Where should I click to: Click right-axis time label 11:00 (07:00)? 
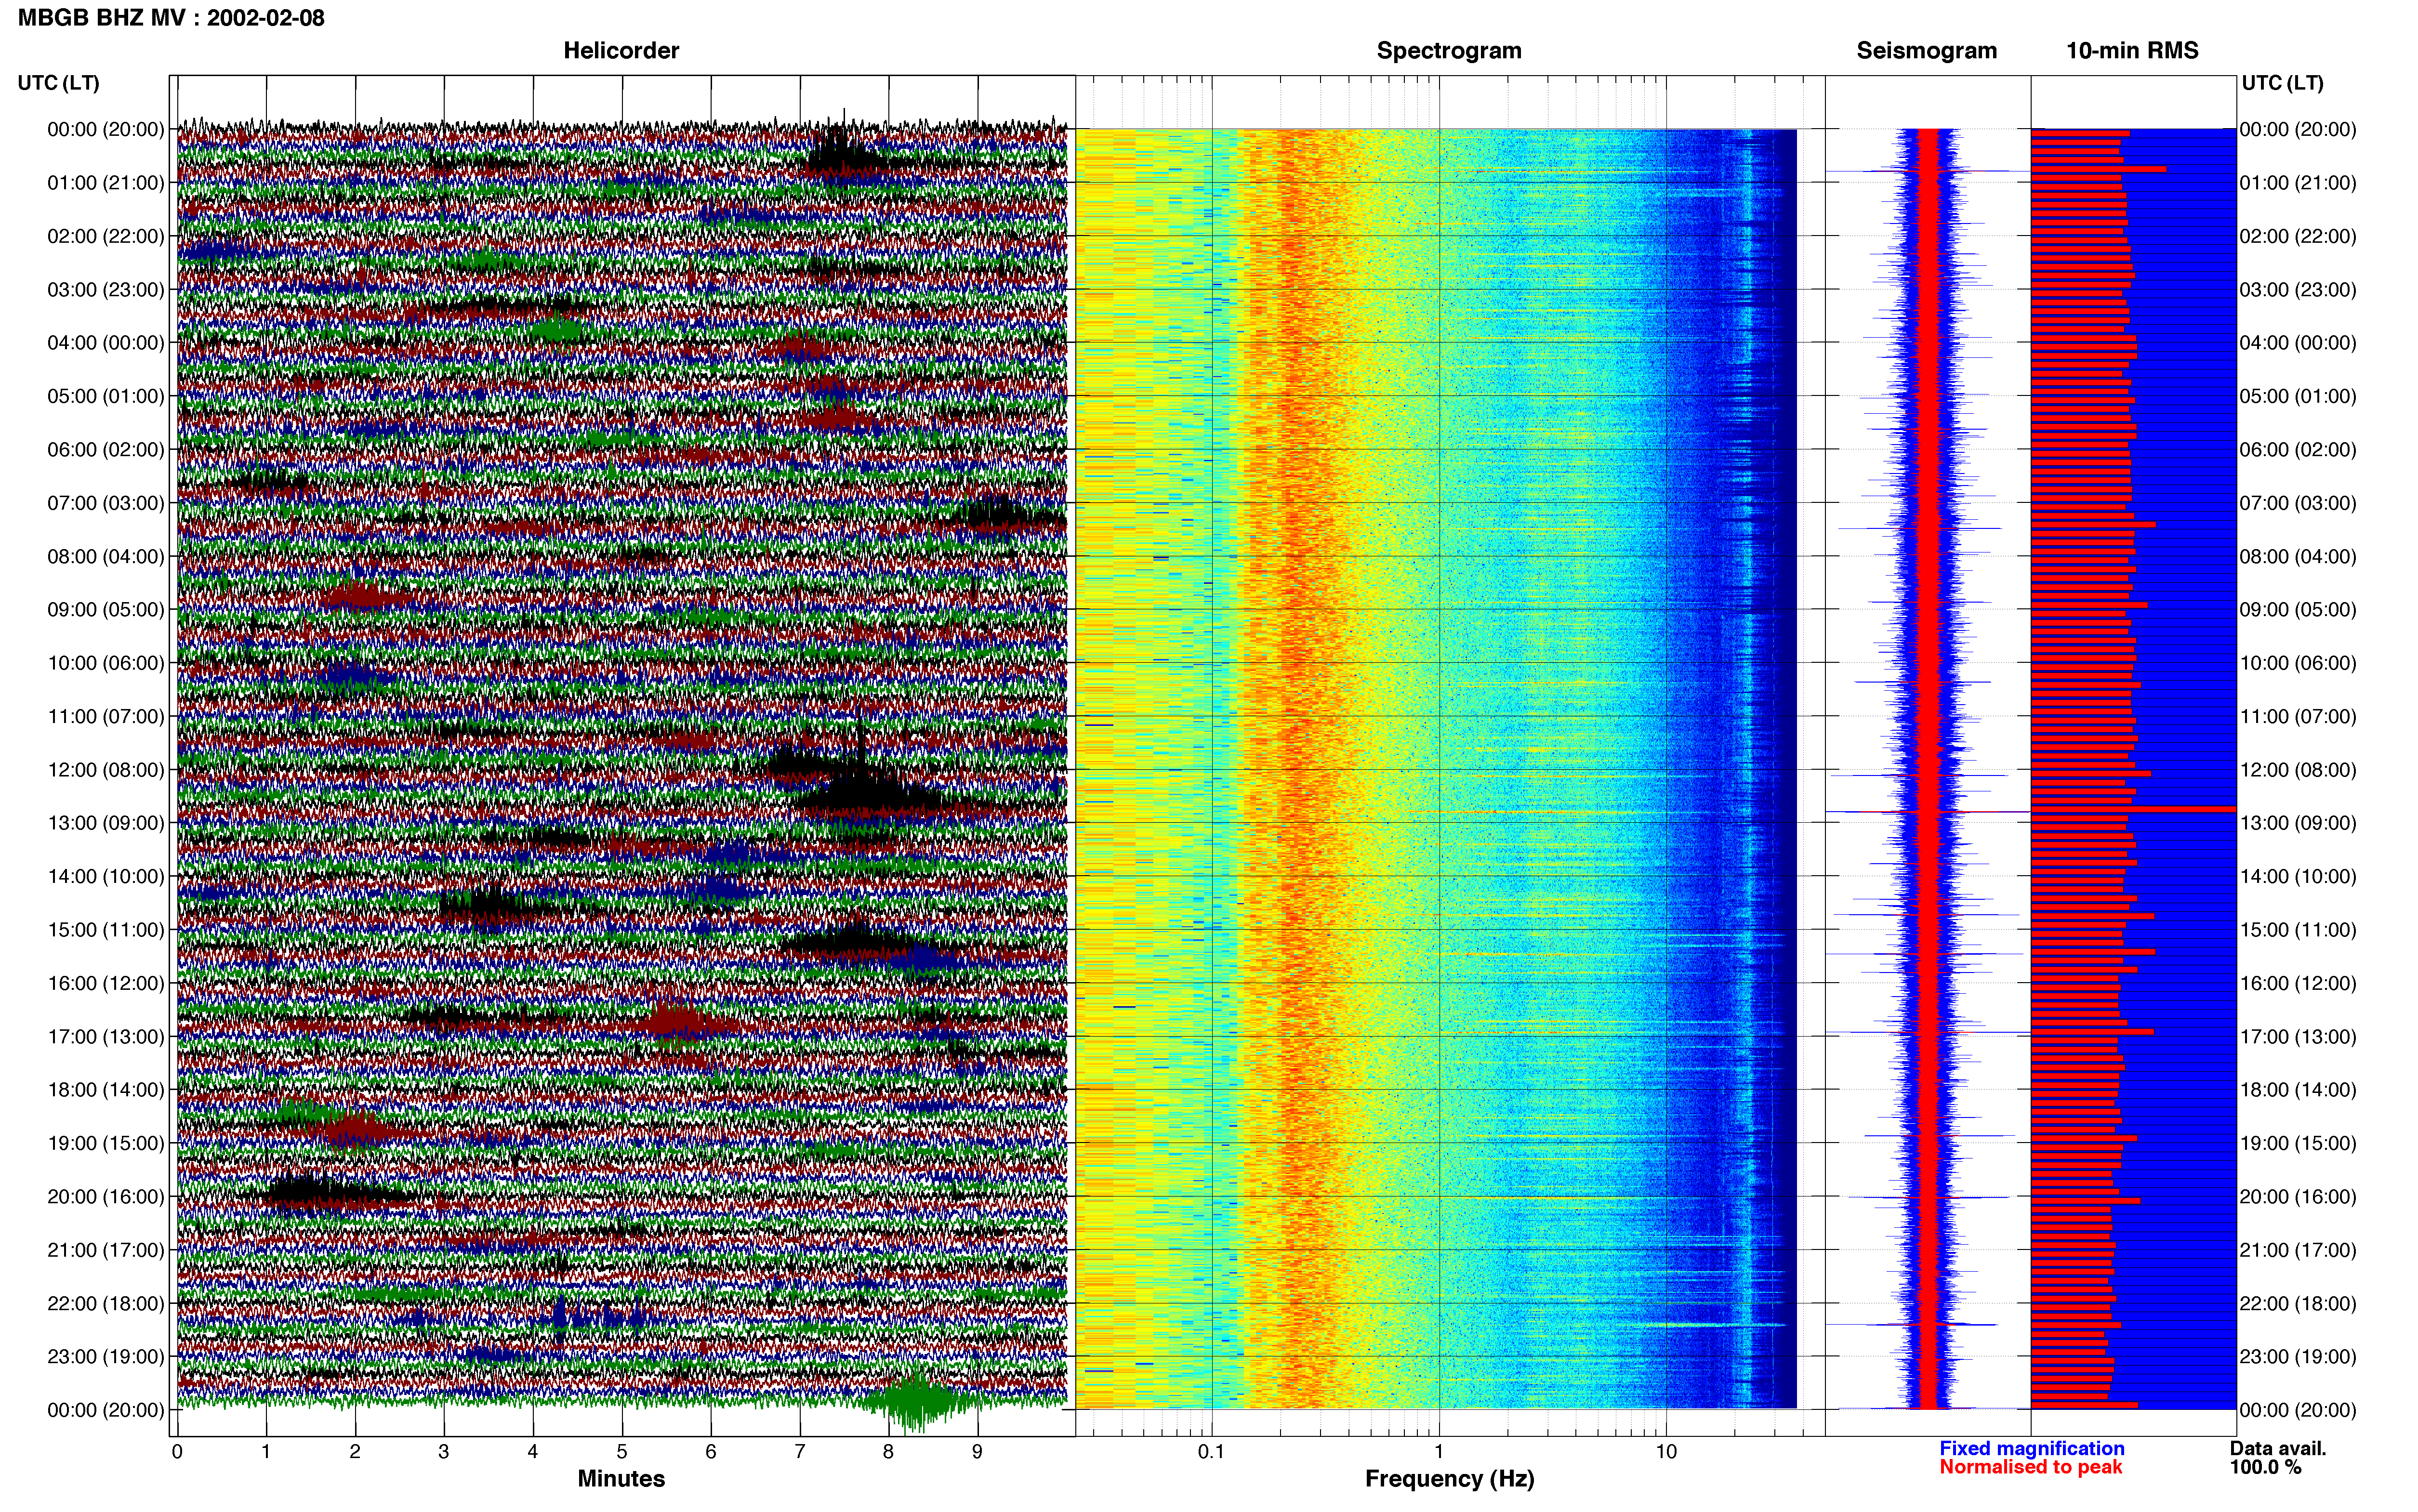tap(2298, 717)
